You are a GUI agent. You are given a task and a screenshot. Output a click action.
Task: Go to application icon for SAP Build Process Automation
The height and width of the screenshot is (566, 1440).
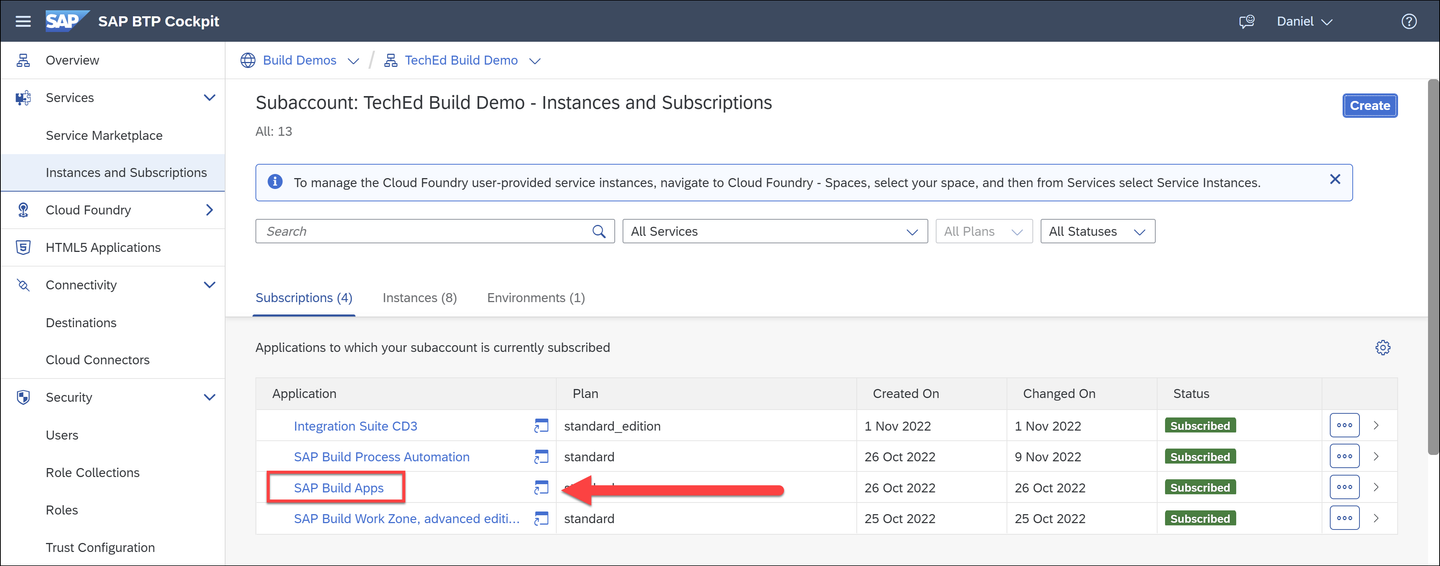coord(541,457)
